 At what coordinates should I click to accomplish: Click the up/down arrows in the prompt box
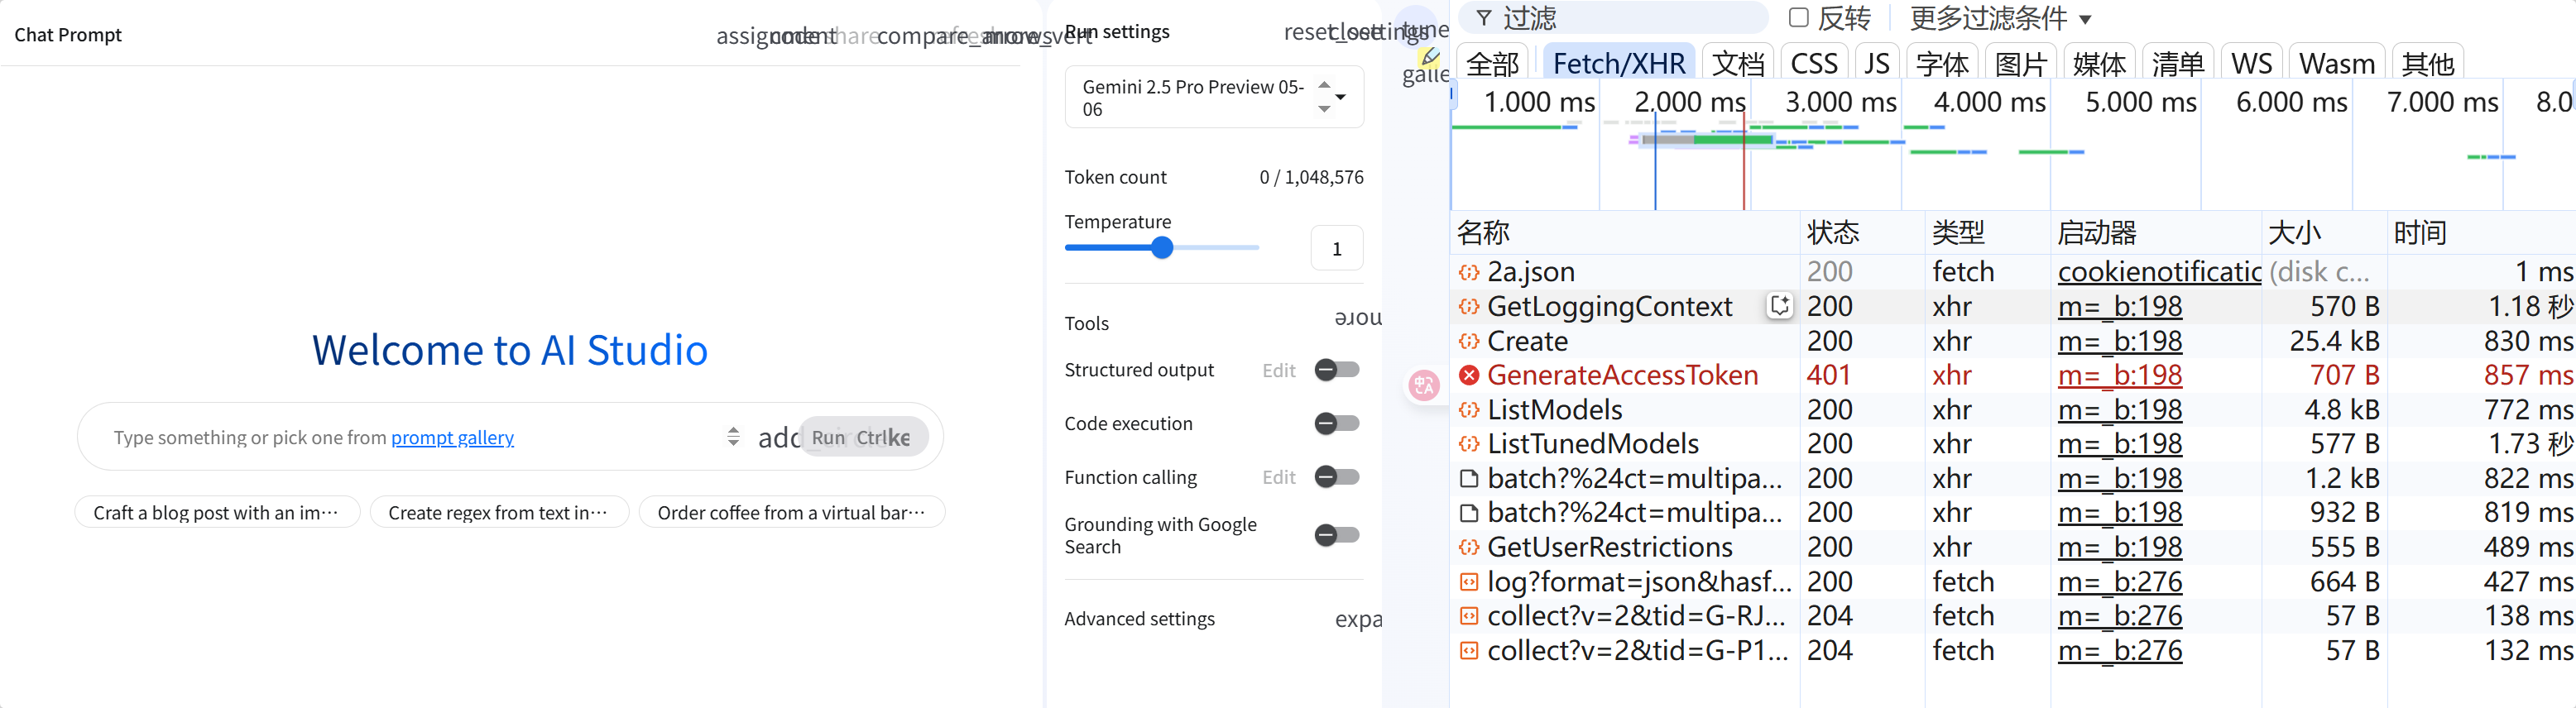[733, 437]
